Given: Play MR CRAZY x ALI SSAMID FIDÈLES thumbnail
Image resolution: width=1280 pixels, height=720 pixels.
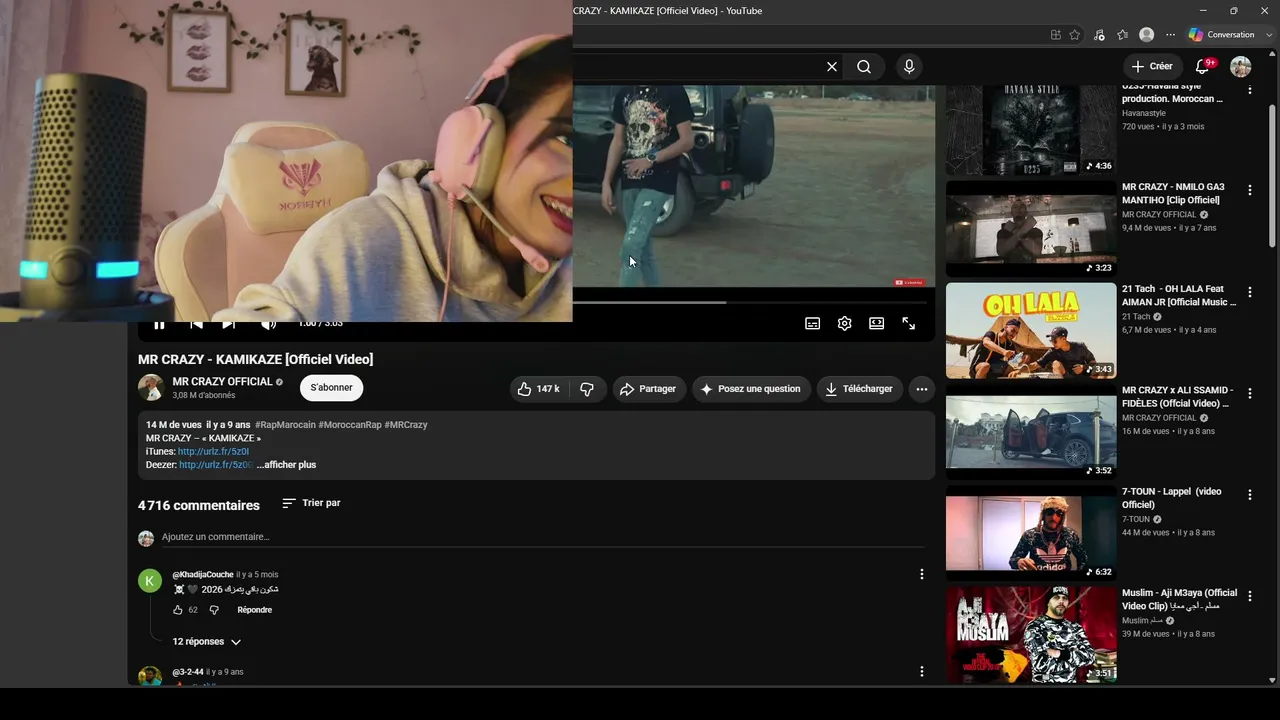Looking at the screenshot, I should click(1031, 432).
